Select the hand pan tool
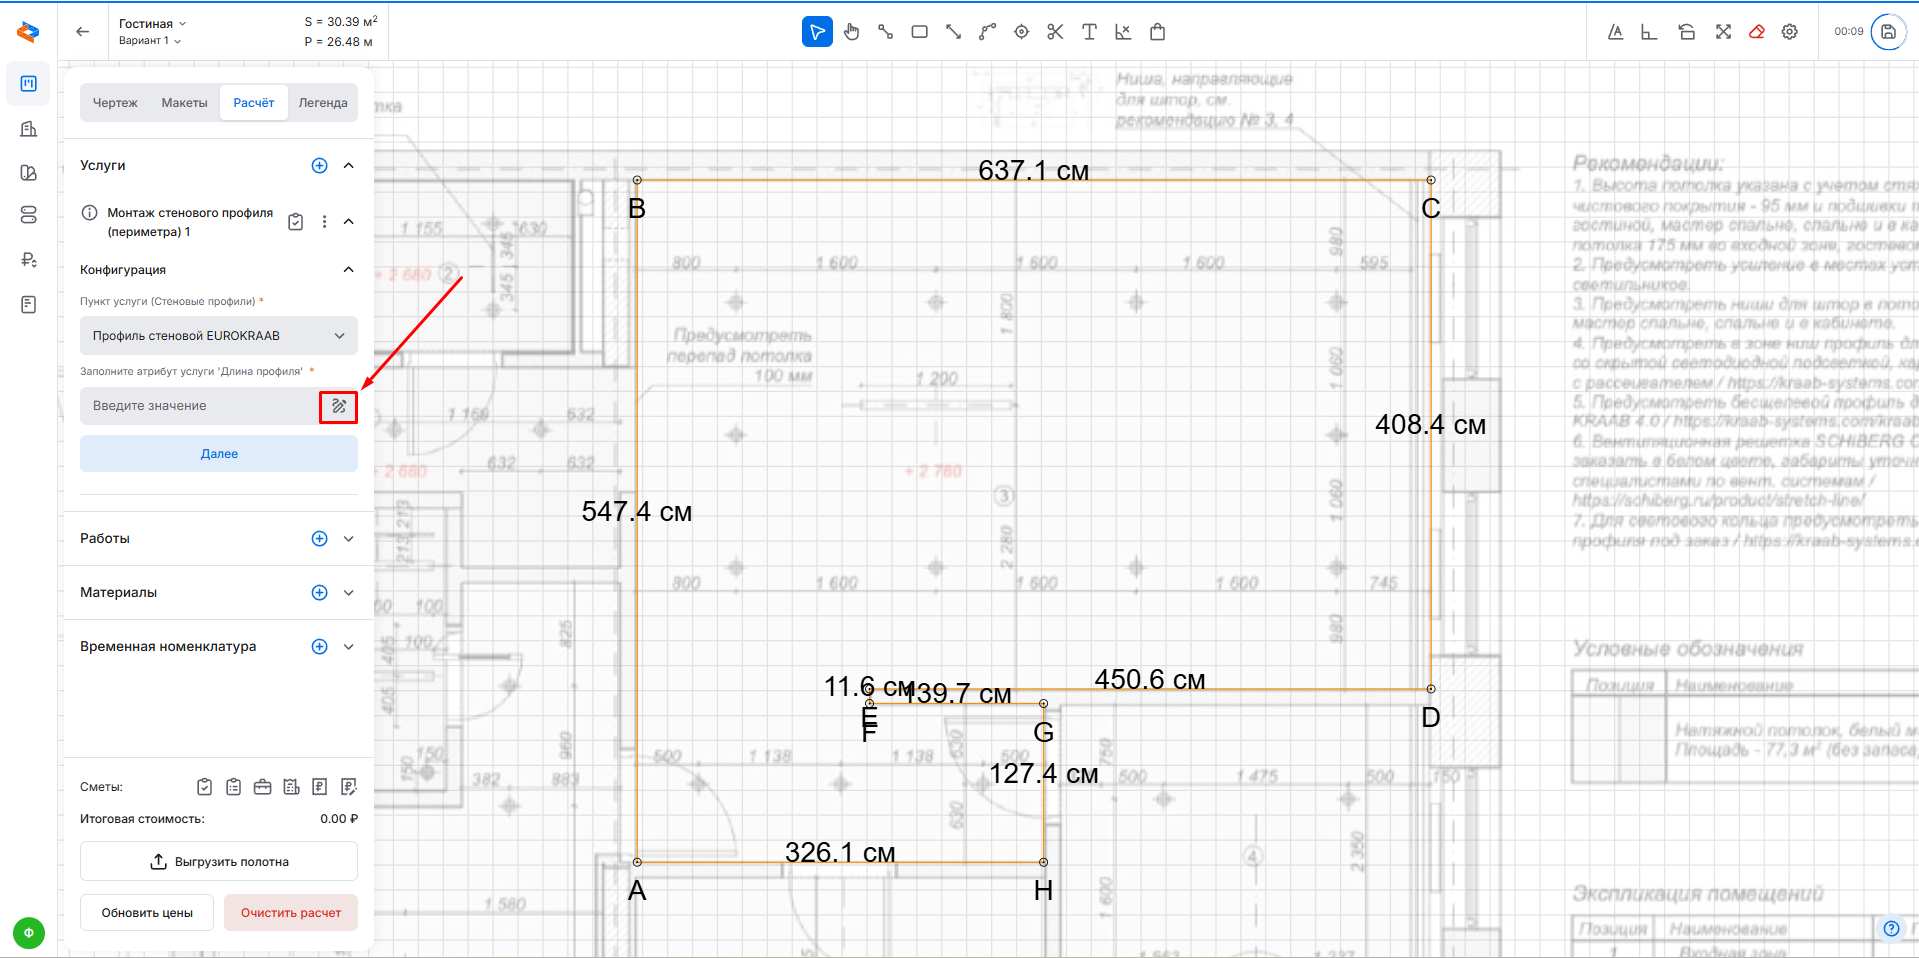 851,32
